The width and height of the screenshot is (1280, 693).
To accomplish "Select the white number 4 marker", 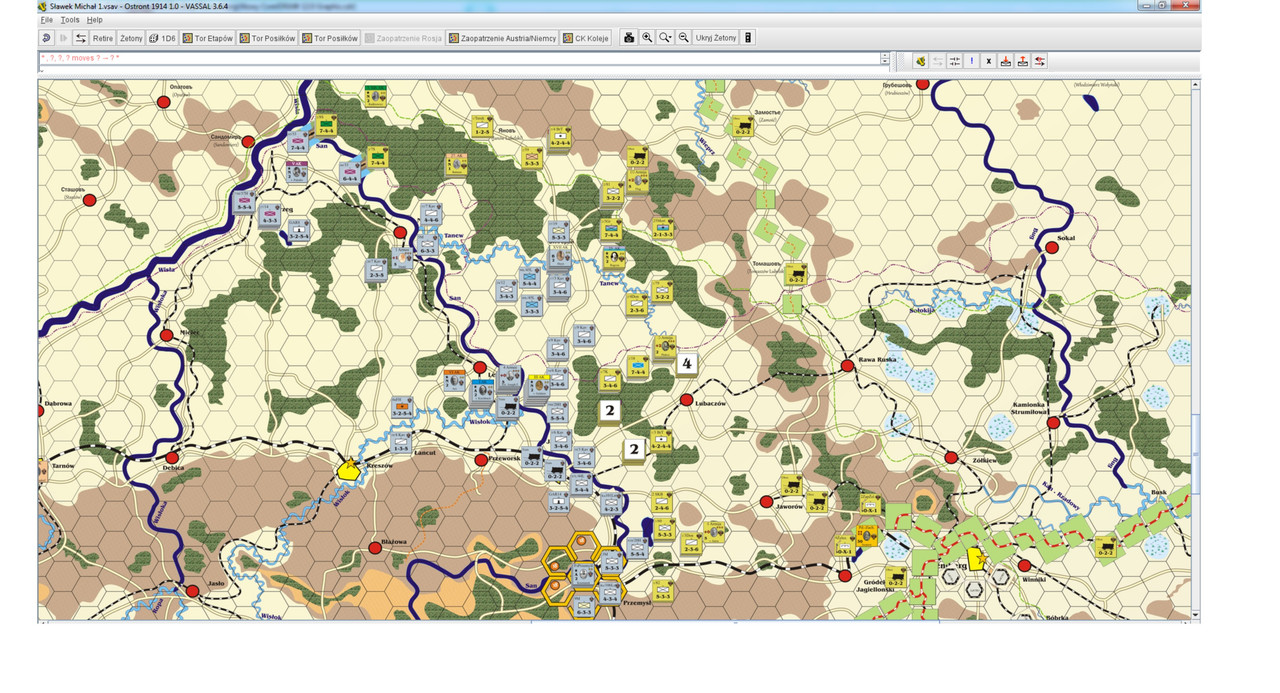I will pos(686,363).
